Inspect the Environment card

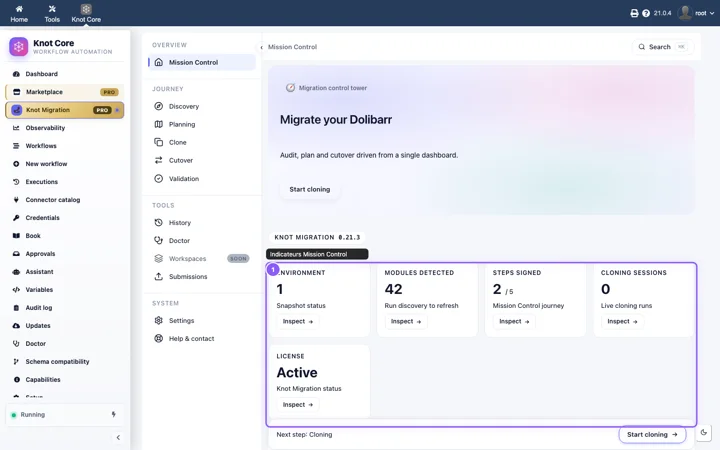click(298, 321)
